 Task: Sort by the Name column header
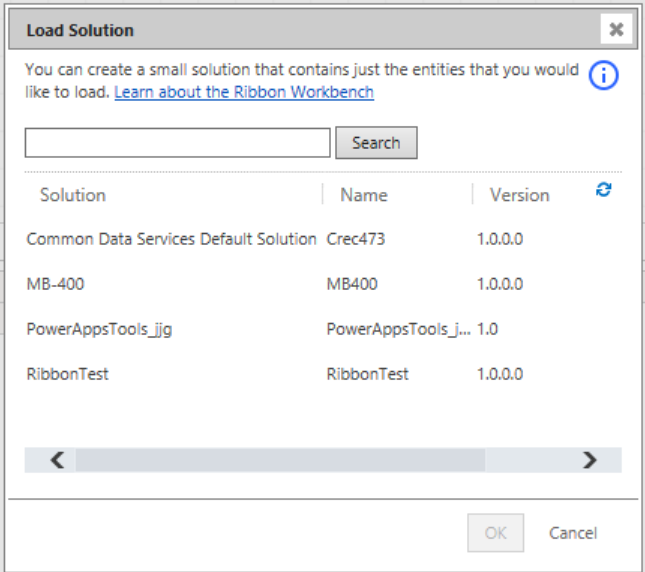click(364, 195)
